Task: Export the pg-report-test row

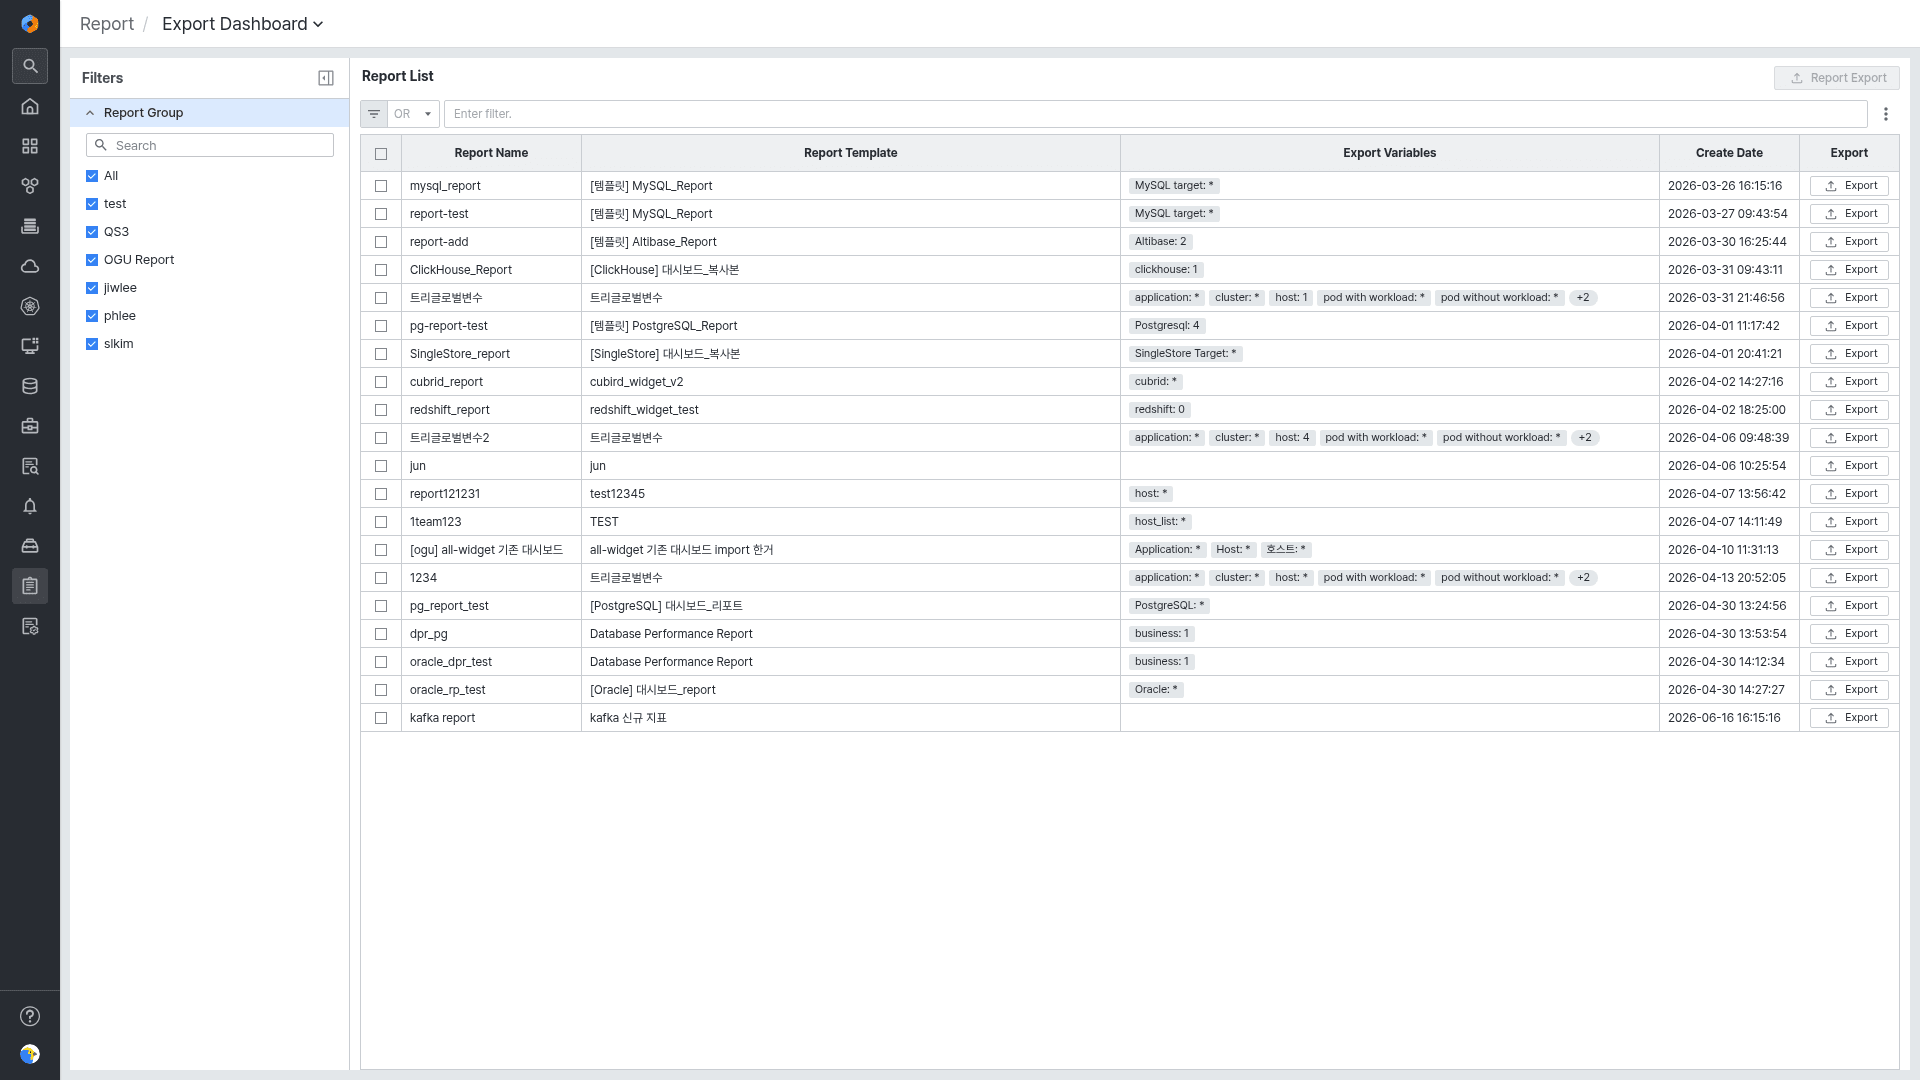Action: point(1849,326)
